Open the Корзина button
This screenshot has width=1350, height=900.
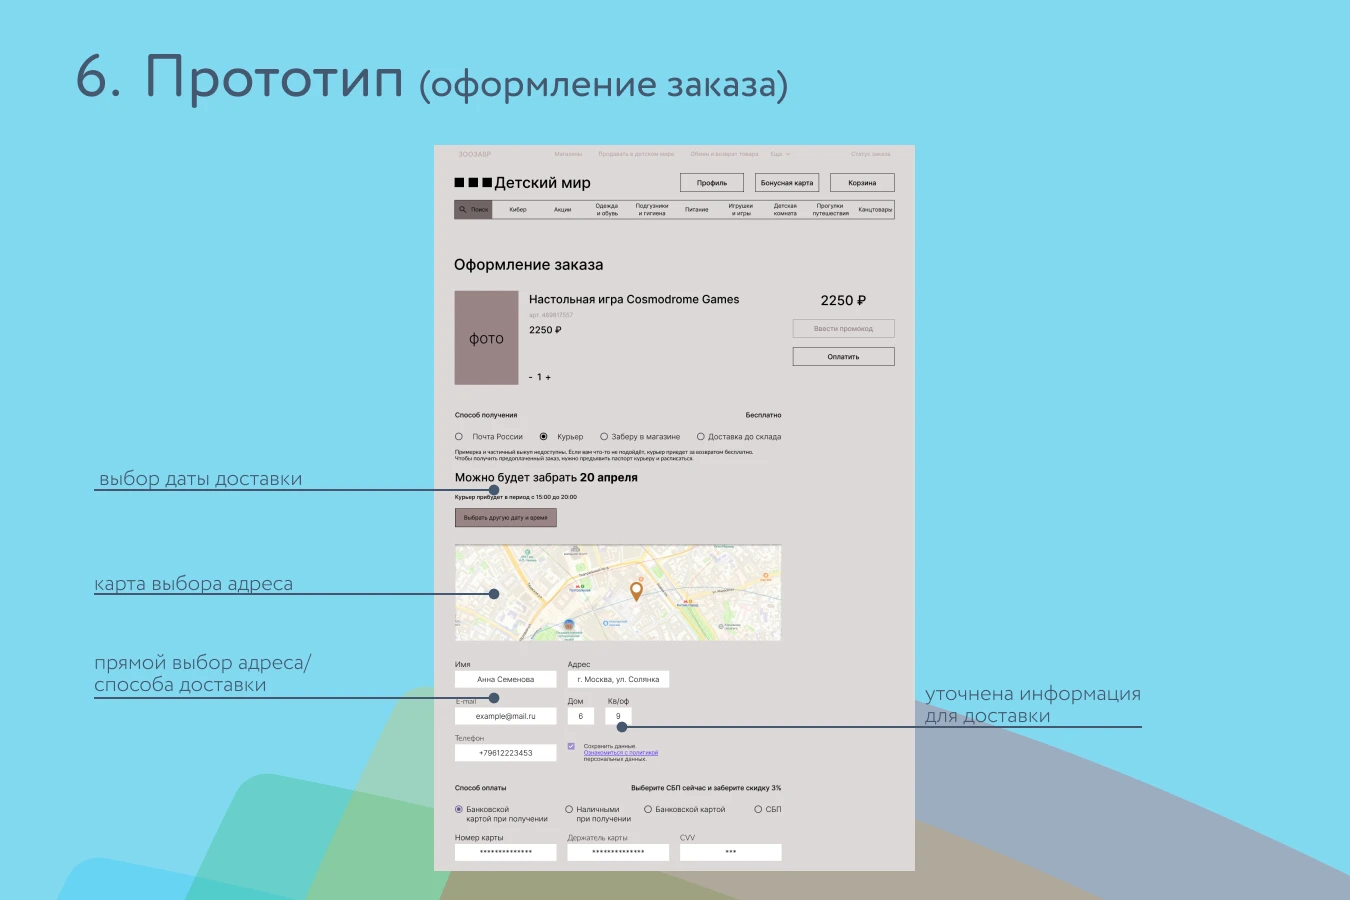click(862, 183)
